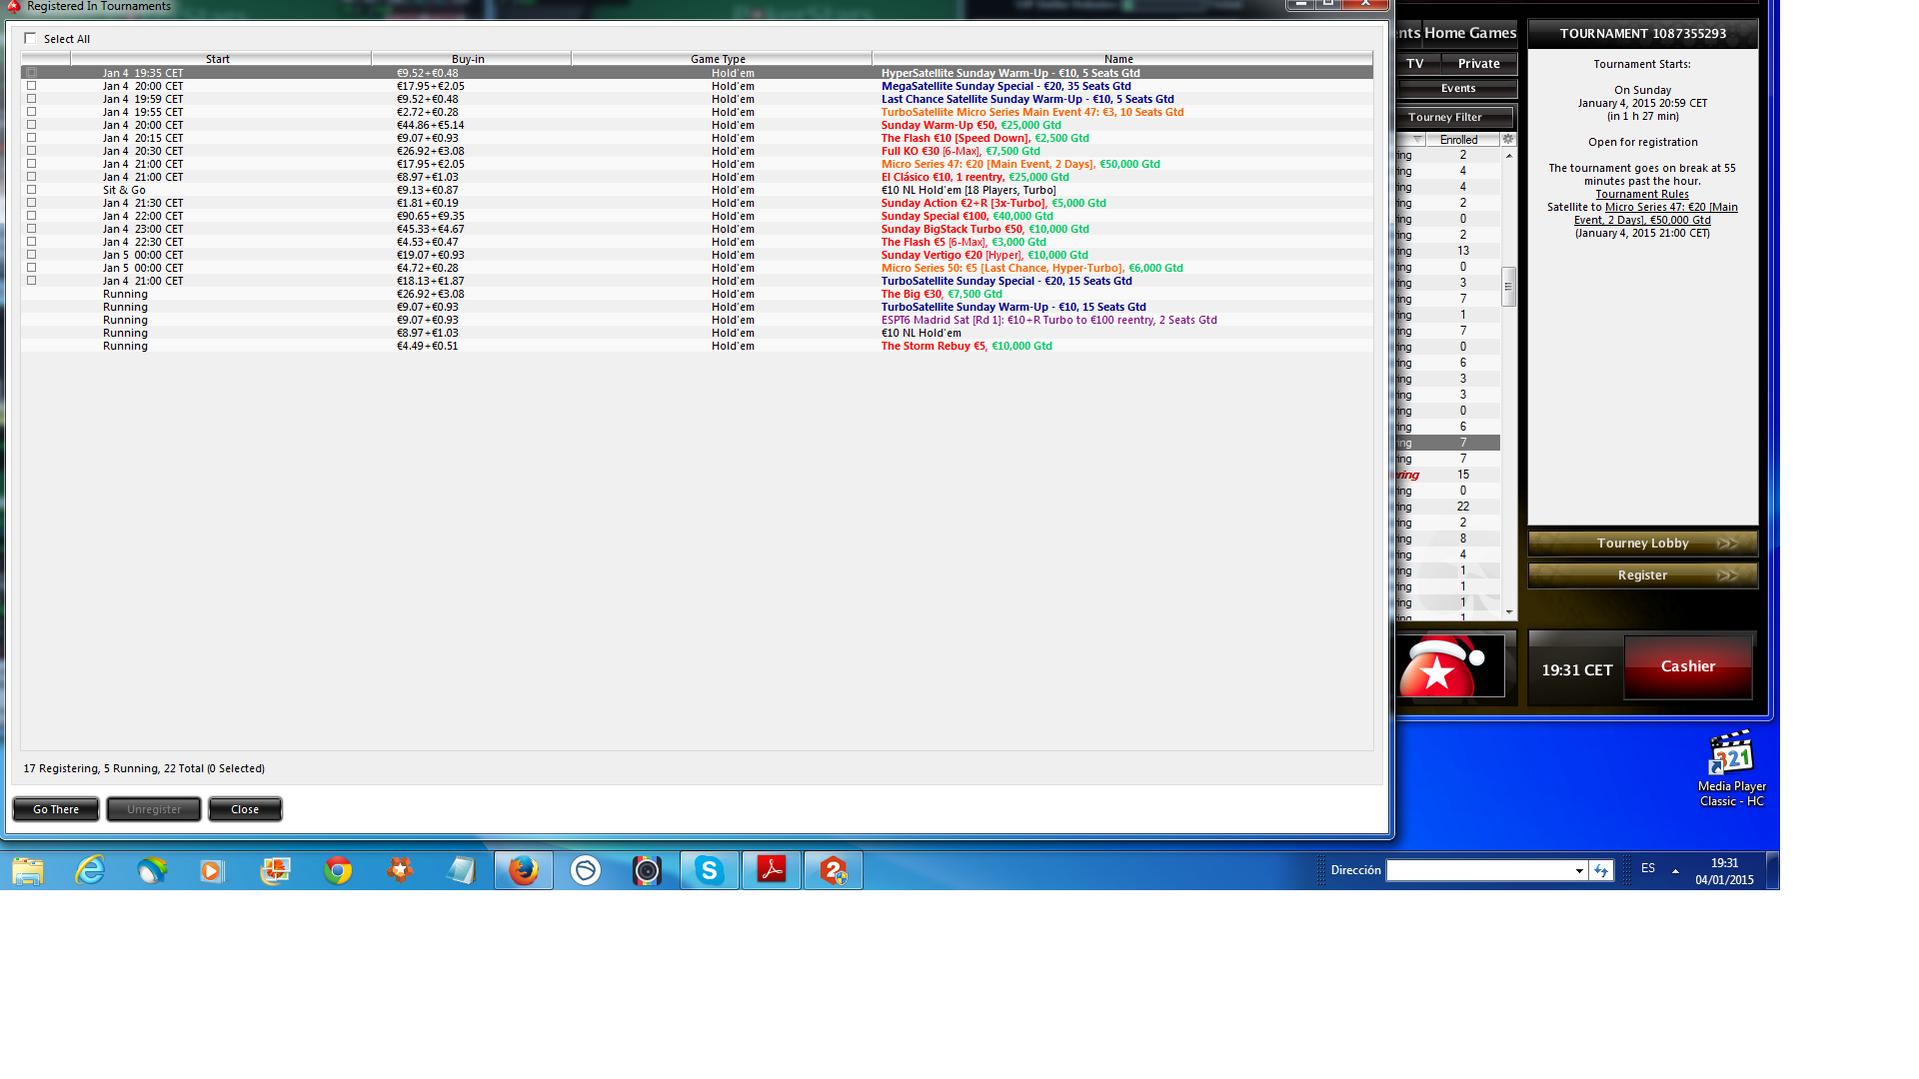
Task: Open Adobe Reader taskbar icon
Action: pyautogui.click(x=771, y=871)
